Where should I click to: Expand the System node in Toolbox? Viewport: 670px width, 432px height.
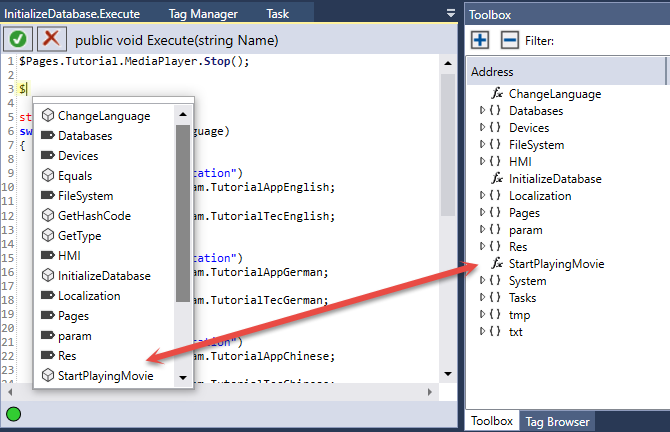pos(483,281)
